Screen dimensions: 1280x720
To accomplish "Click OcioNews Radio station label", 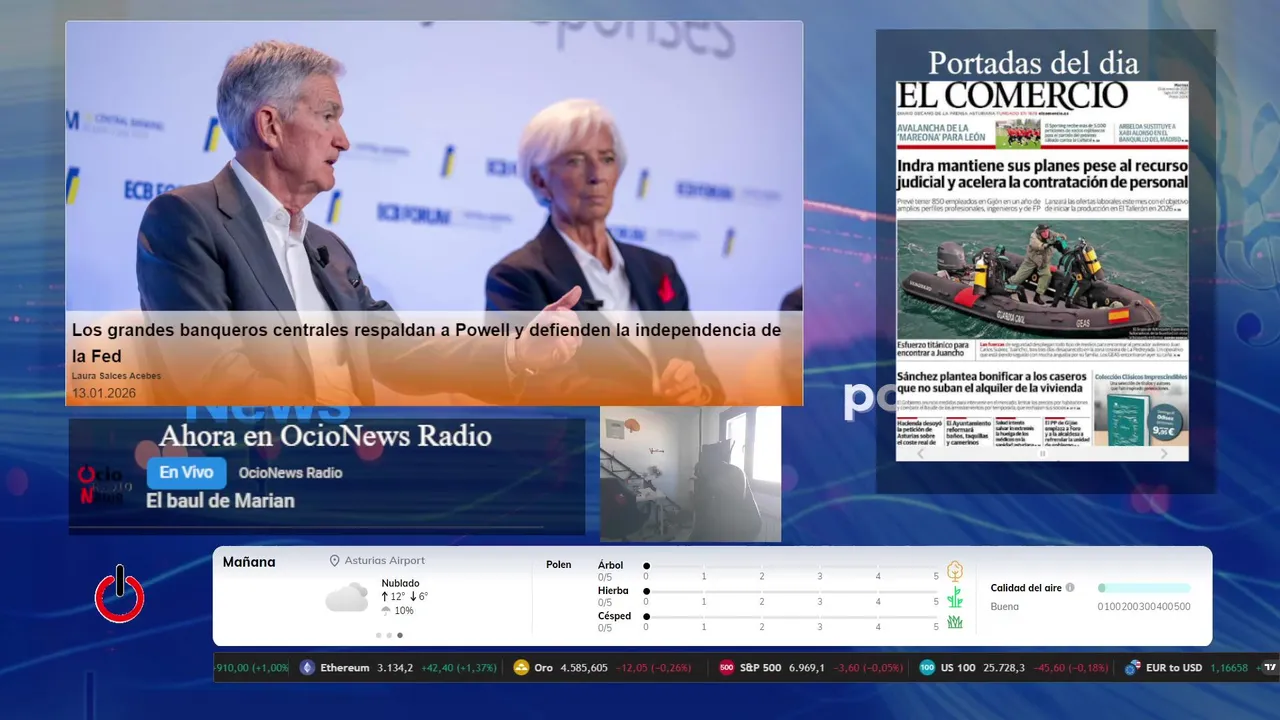I will [x=290, y=473].
